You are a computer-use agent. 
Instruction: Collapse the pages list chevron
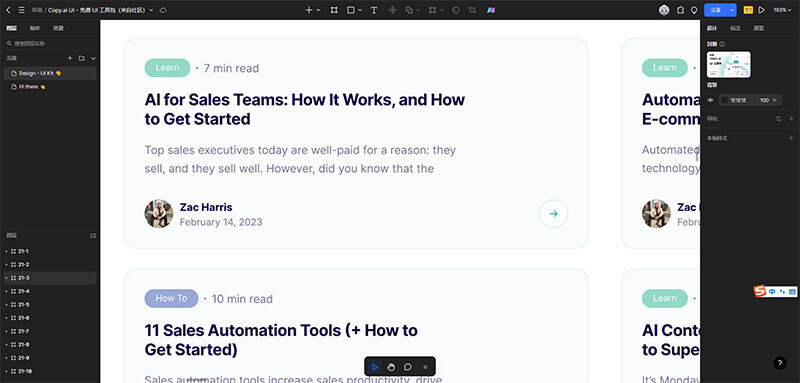point(93,58)
